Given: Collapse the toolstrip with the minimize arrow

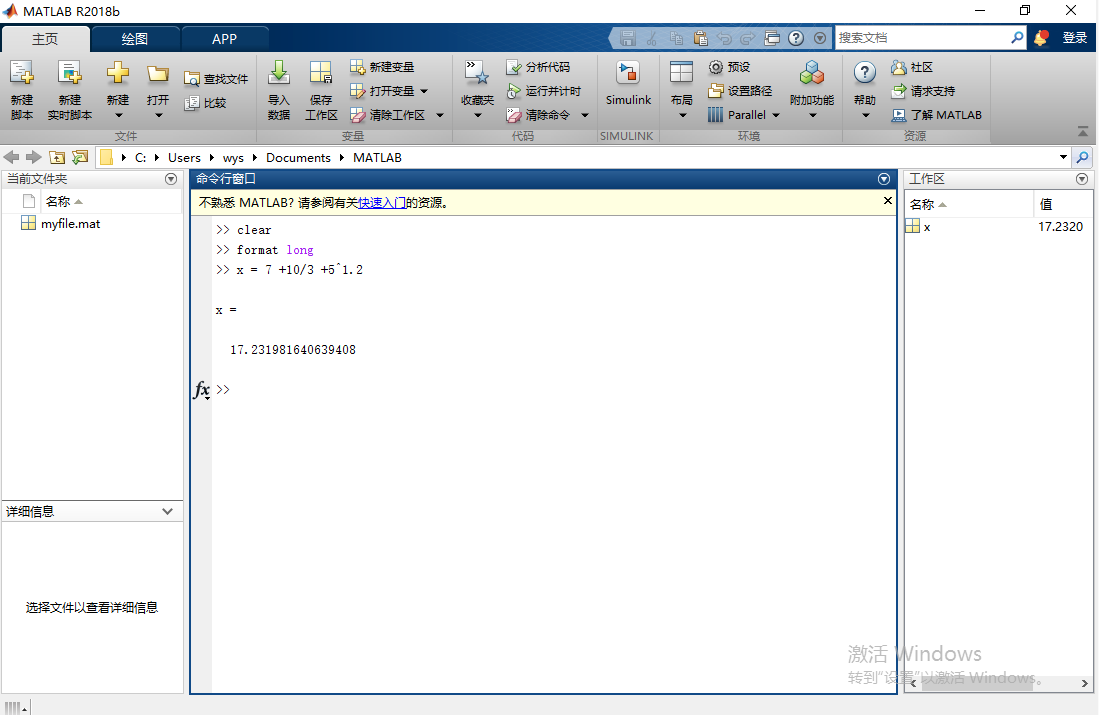Looking at the screenshot, I should tap(1083, 132).
